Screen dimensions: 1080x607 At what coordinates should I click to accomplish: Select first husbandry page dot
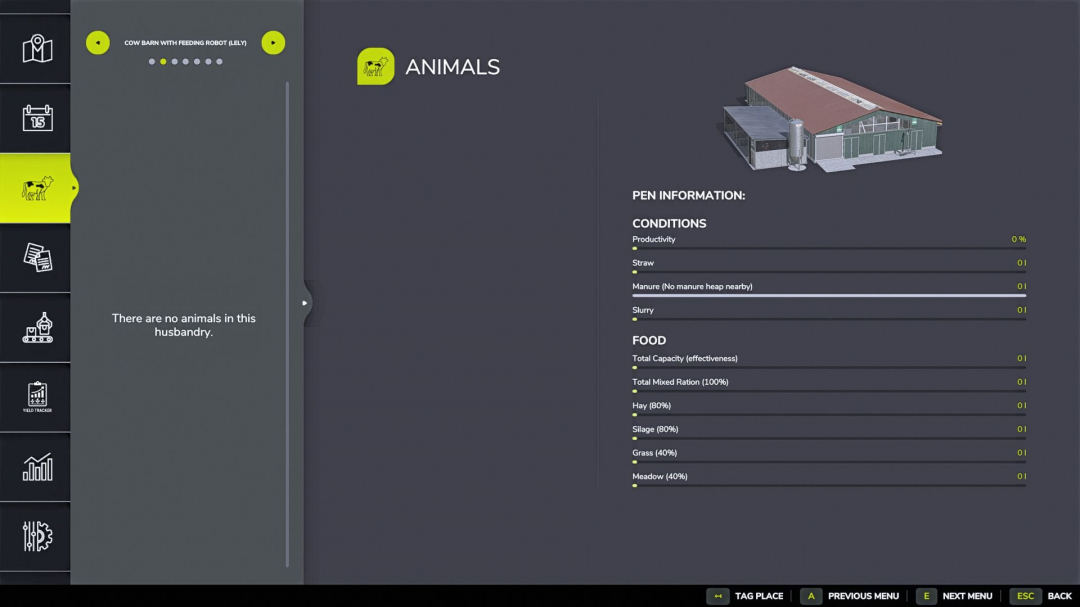click(152, 61)
